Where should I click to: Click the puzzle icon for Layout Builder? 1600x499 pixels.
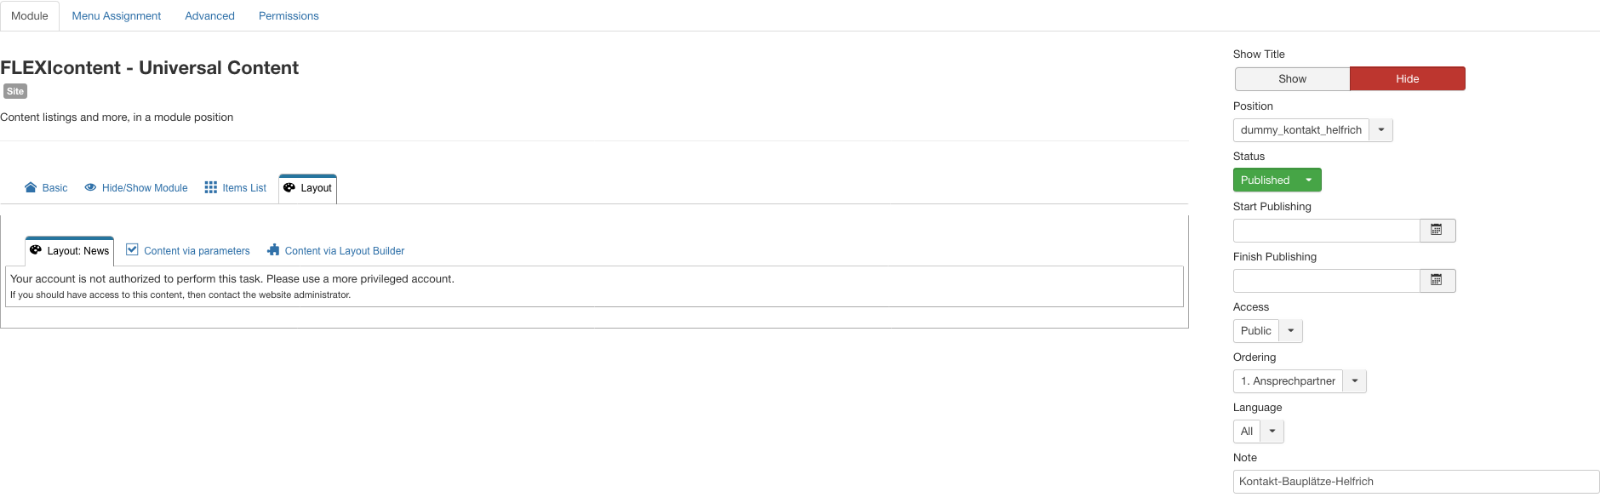point(273,250)
